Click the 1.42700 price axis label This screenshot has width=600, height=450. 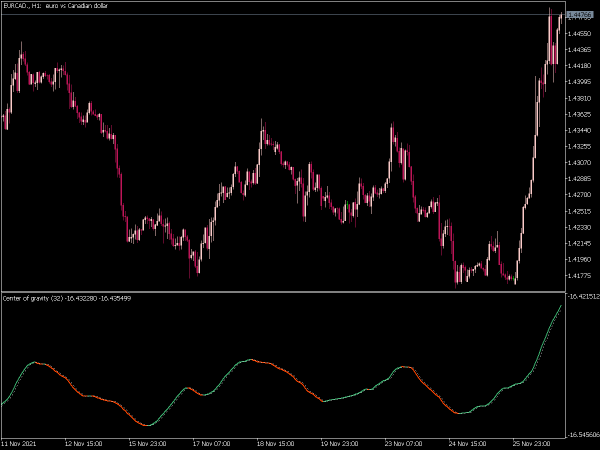(x=579, y=195)
